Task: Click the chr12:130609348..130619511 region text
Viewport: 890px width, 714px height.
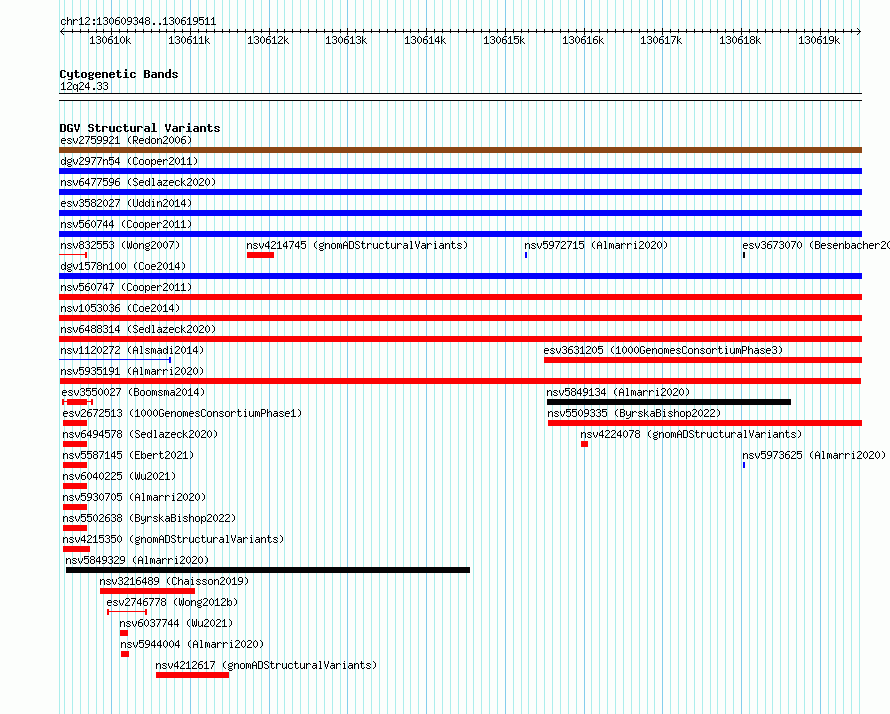Action: [138, 22]
